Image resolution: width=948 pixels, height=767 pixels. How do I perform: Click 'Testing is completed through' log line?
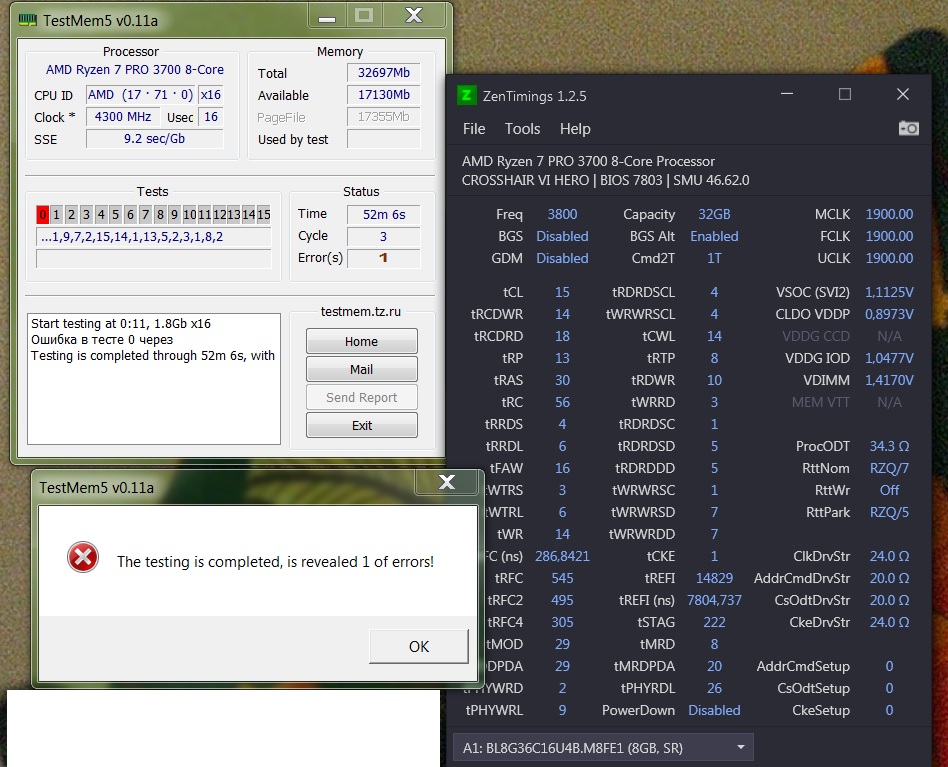pyautogui.click(x=153, y=355)
